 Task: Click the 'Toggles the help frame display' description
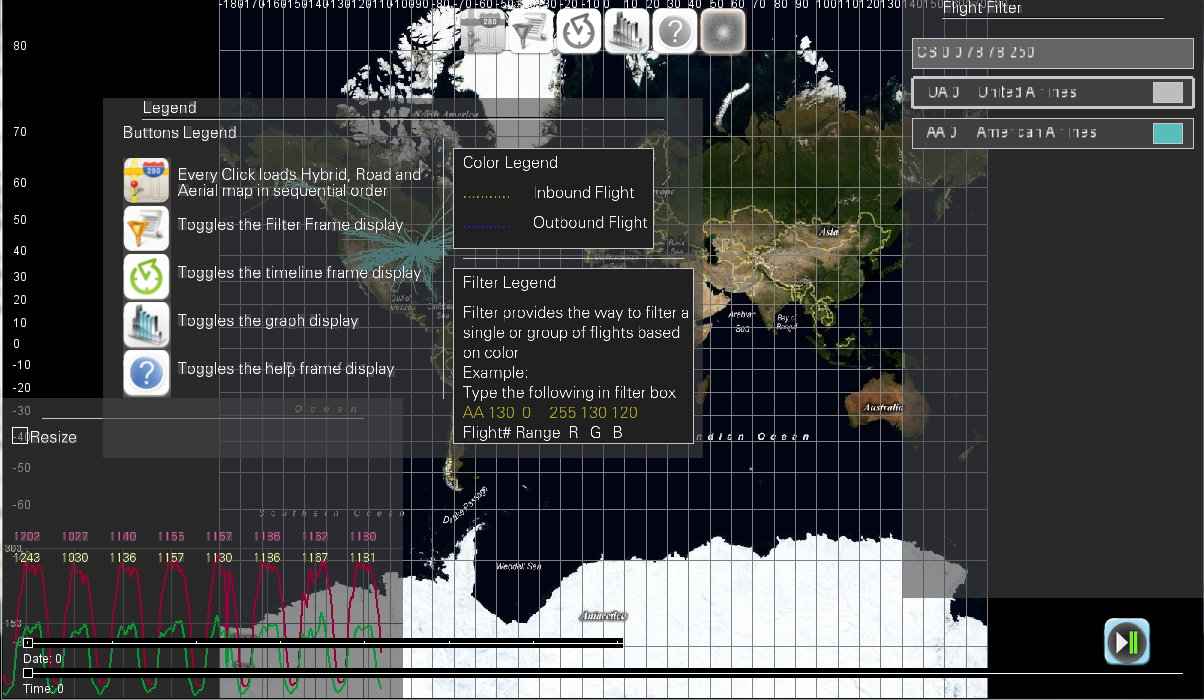[286, 369]
